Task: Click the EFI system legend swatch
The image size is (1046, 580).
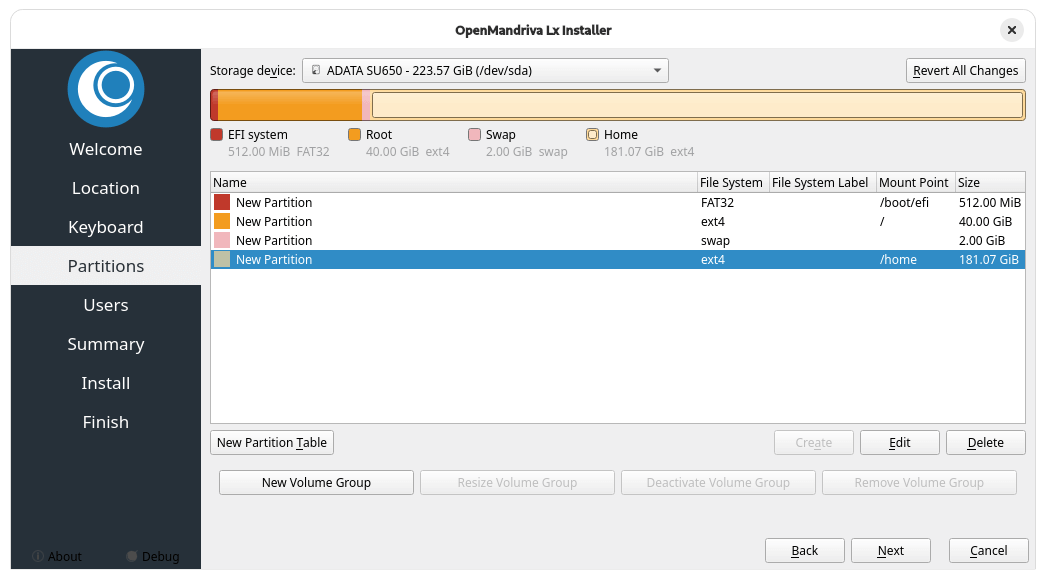Action: (x=217, y=135)
